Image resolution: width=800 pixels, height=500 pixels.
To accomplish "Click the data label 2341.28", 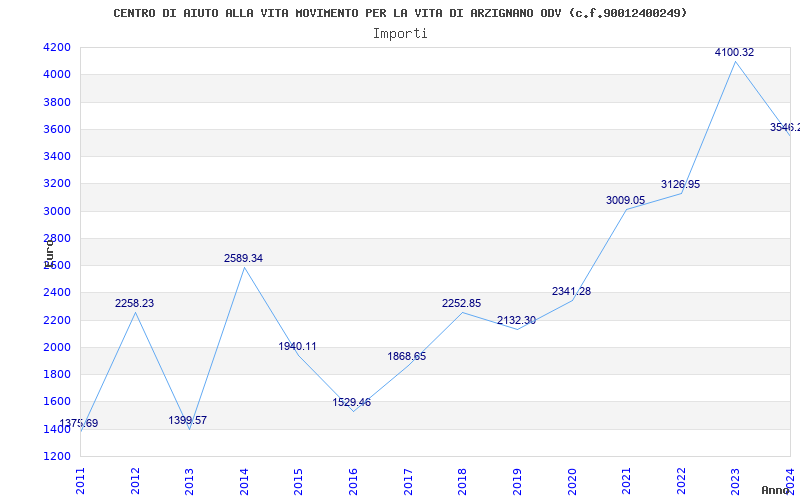I will [571, 291].
